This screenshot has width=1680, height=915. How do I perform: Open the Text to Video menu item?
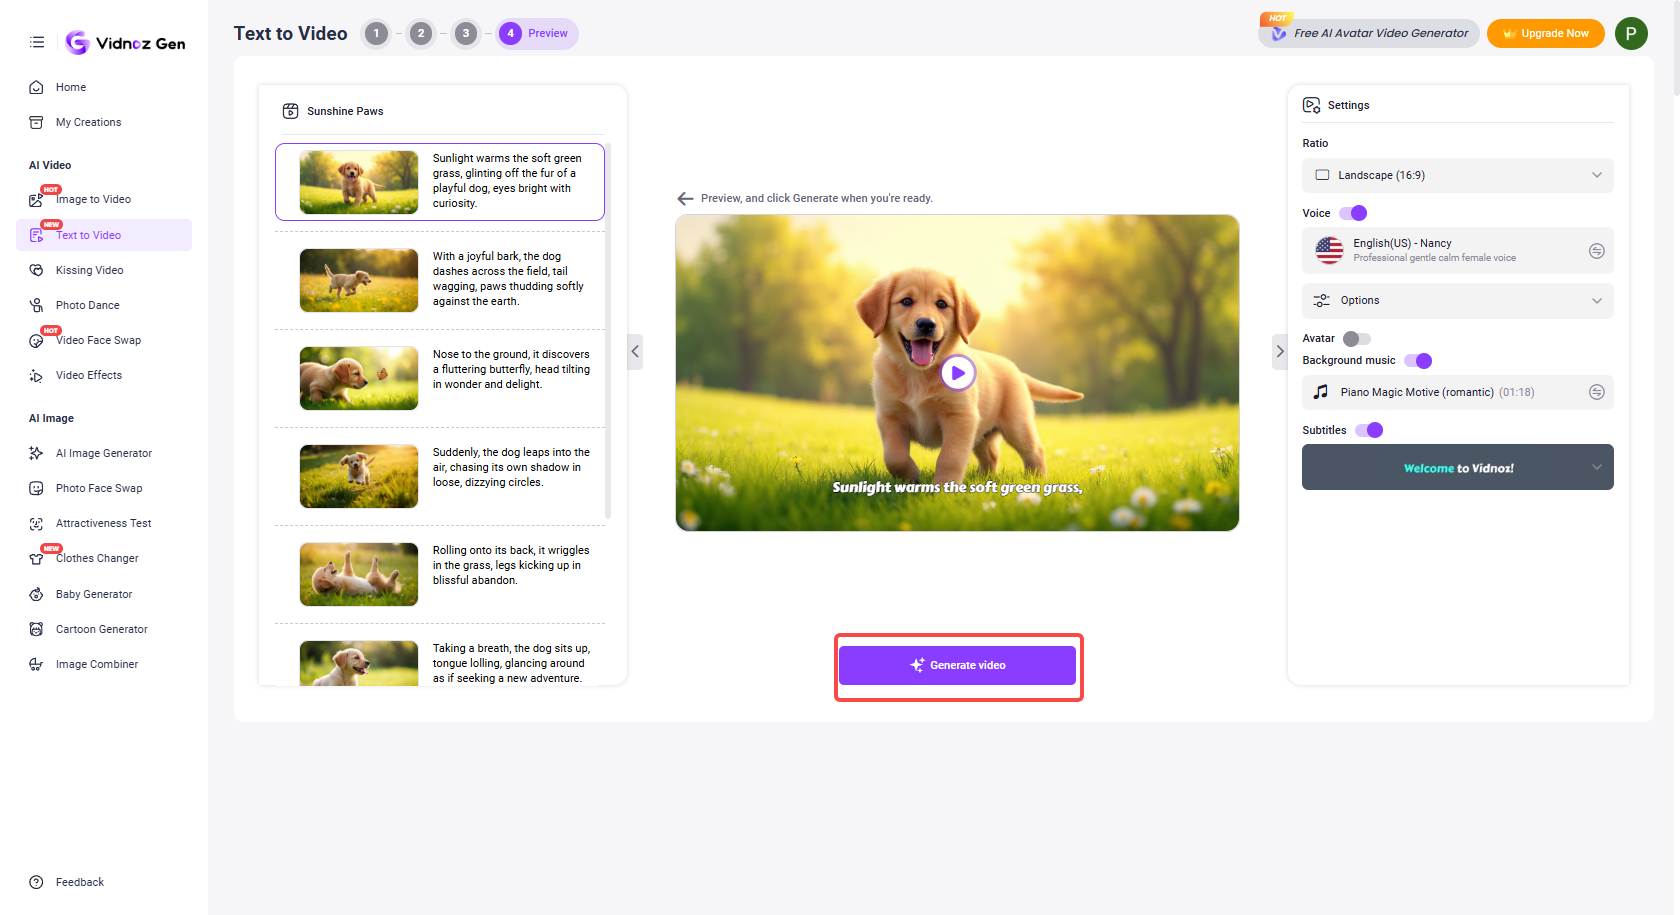pyautogui.click(x=104, y=235)
